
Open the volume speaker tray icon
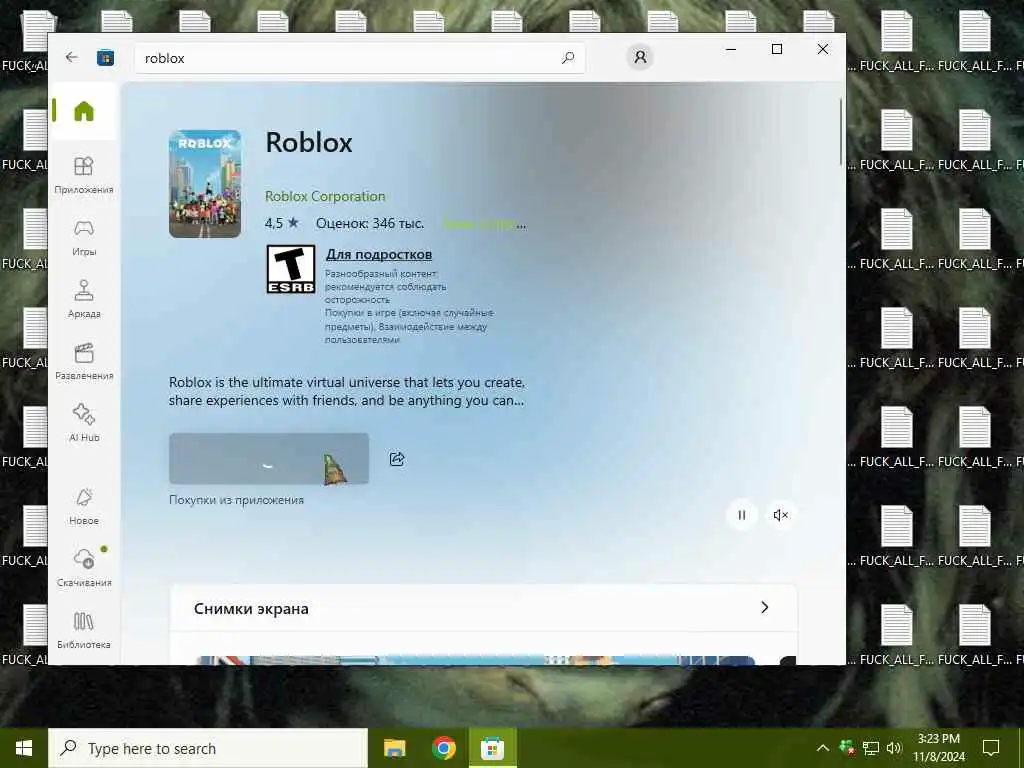[x=894, y=748]
